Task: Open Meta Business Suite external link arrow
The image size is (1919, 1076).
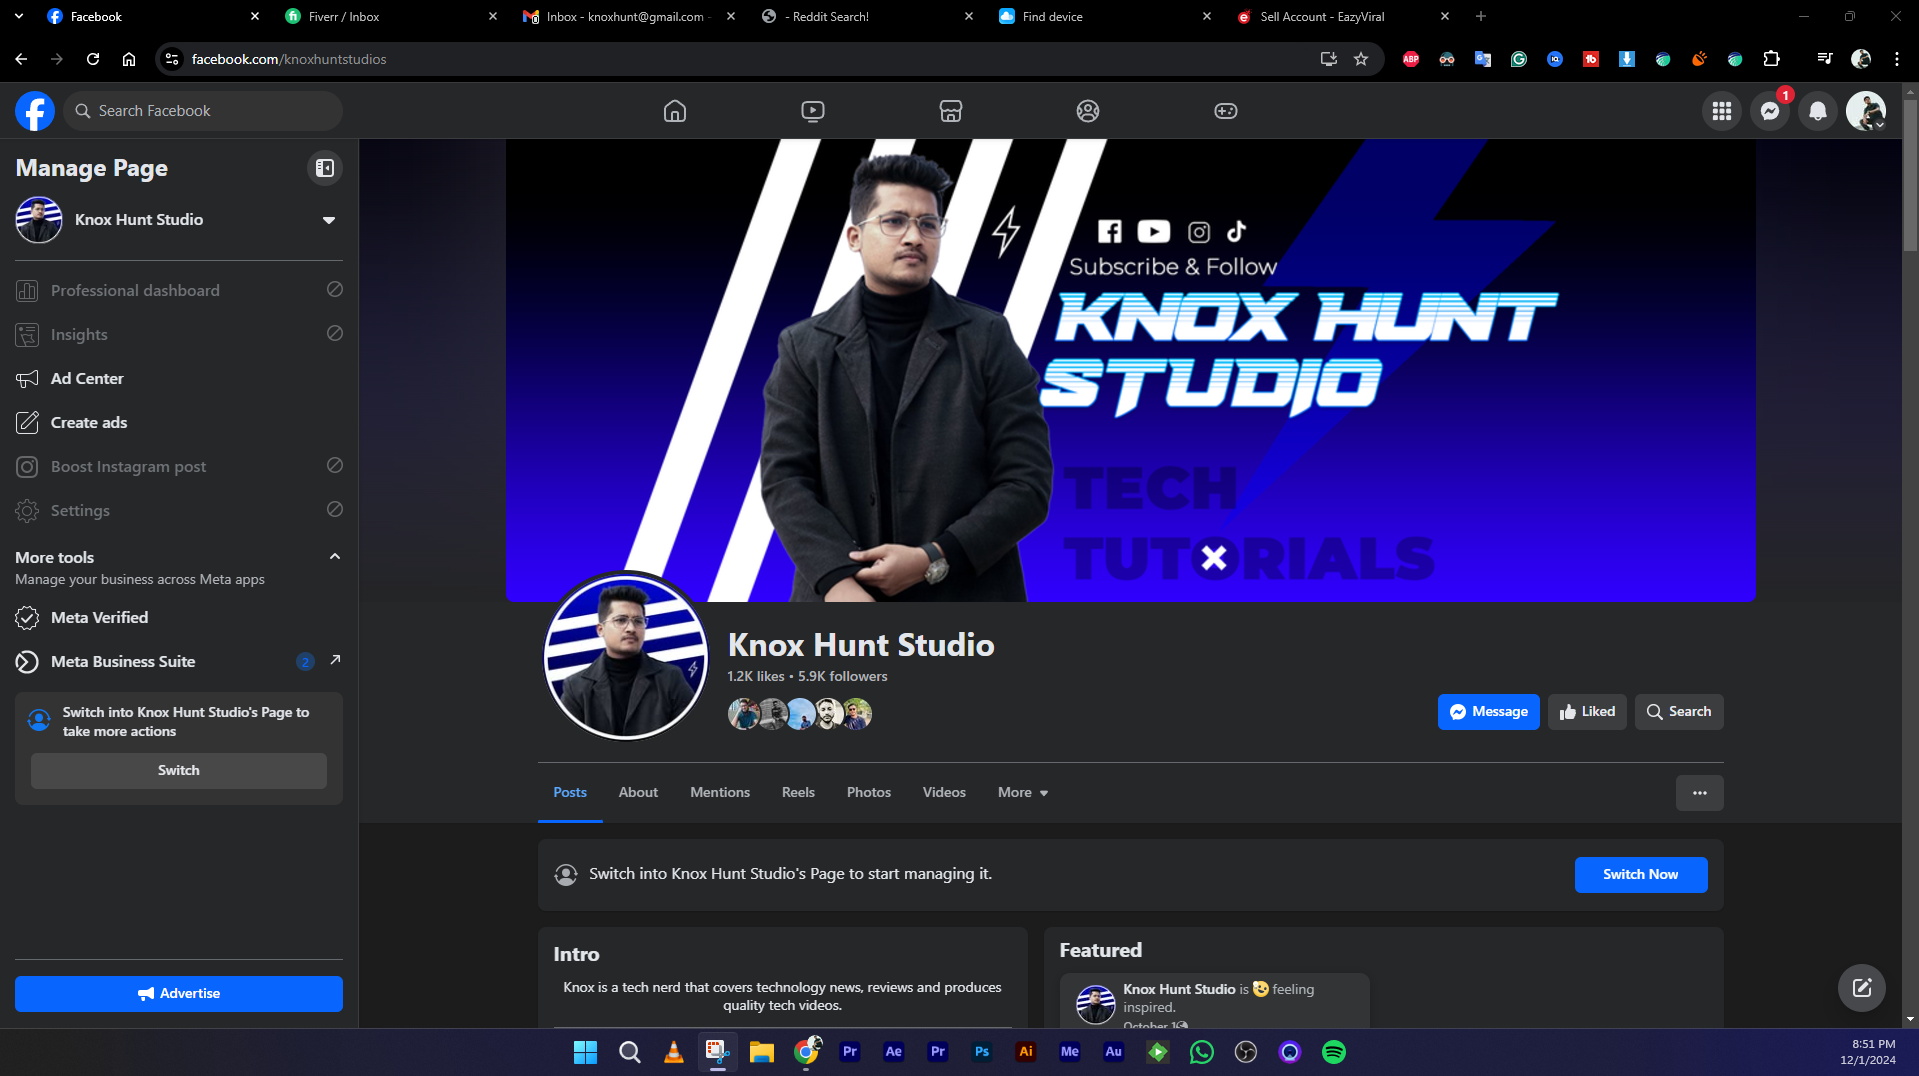Action: 335,660
